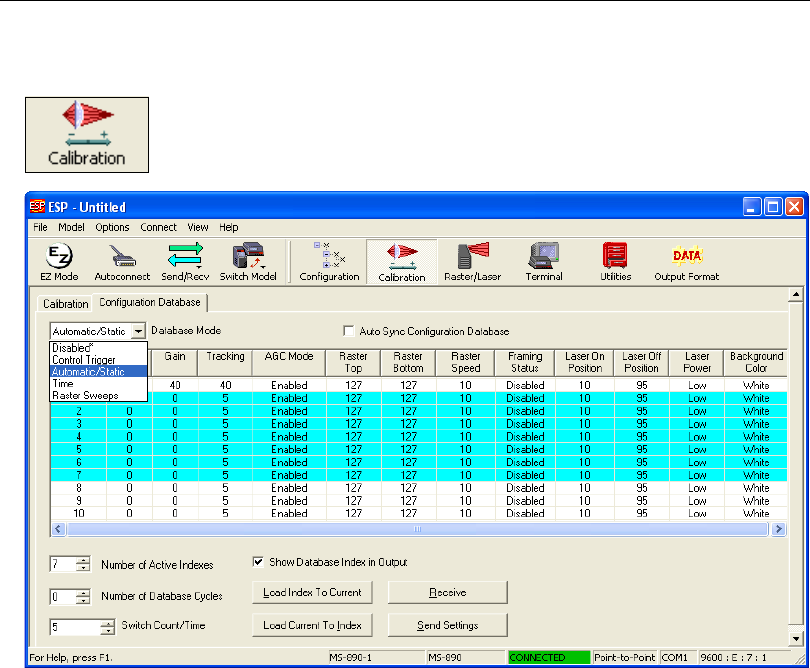810x668 pixels.
Task: Switch to the Calibration tab
Action: [x=64, y=302]
